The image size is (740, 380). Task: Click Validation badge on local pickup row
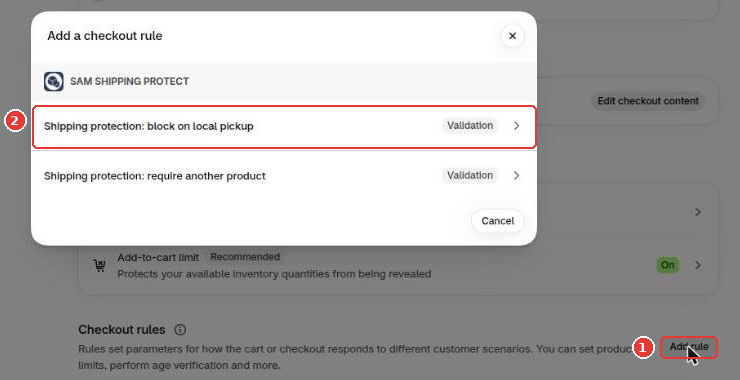[x=470, y=126]
